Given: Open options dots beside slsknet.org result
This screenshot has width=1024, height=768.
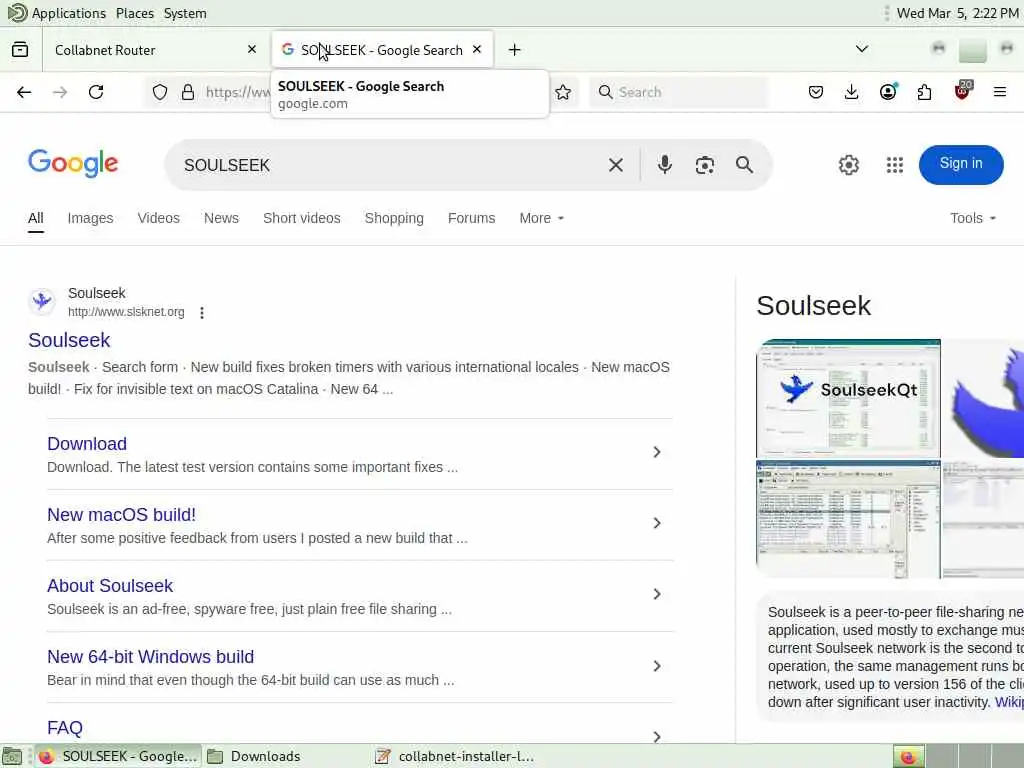Looking at the screenshot, I should (x=202, y=313).
